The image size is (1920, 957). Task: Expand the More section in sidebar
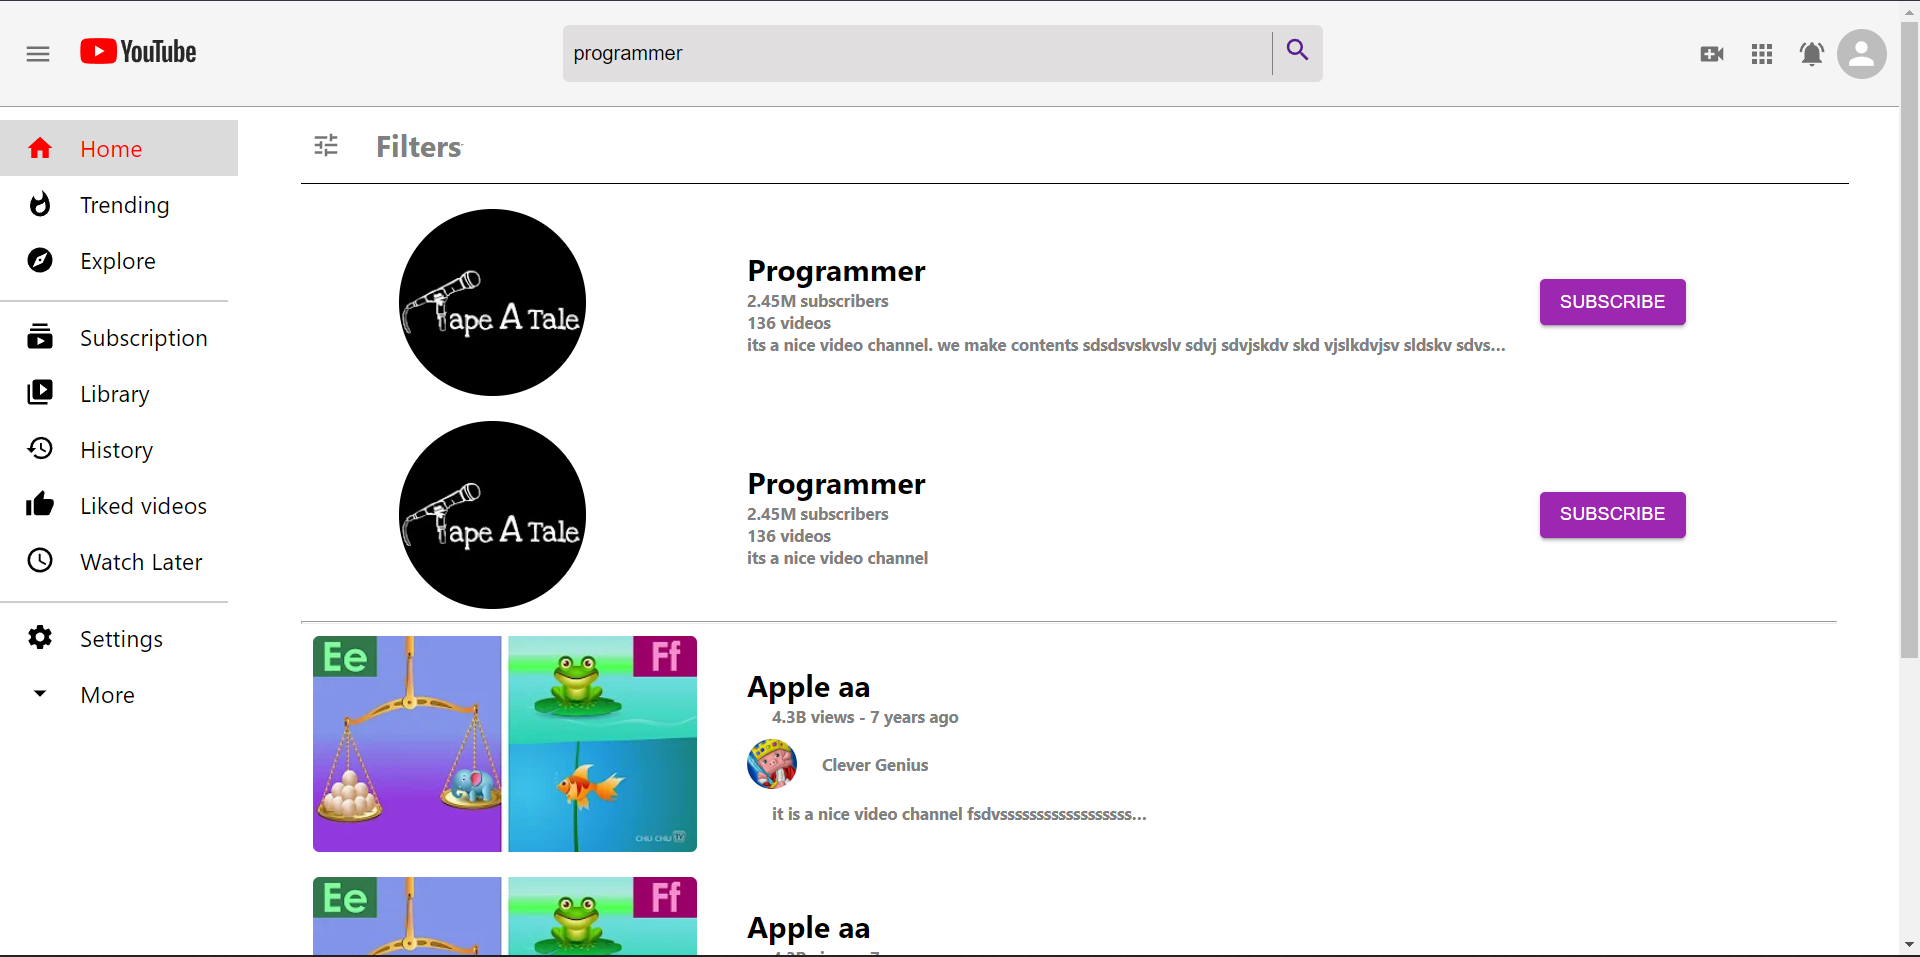(x=40, y=694)
